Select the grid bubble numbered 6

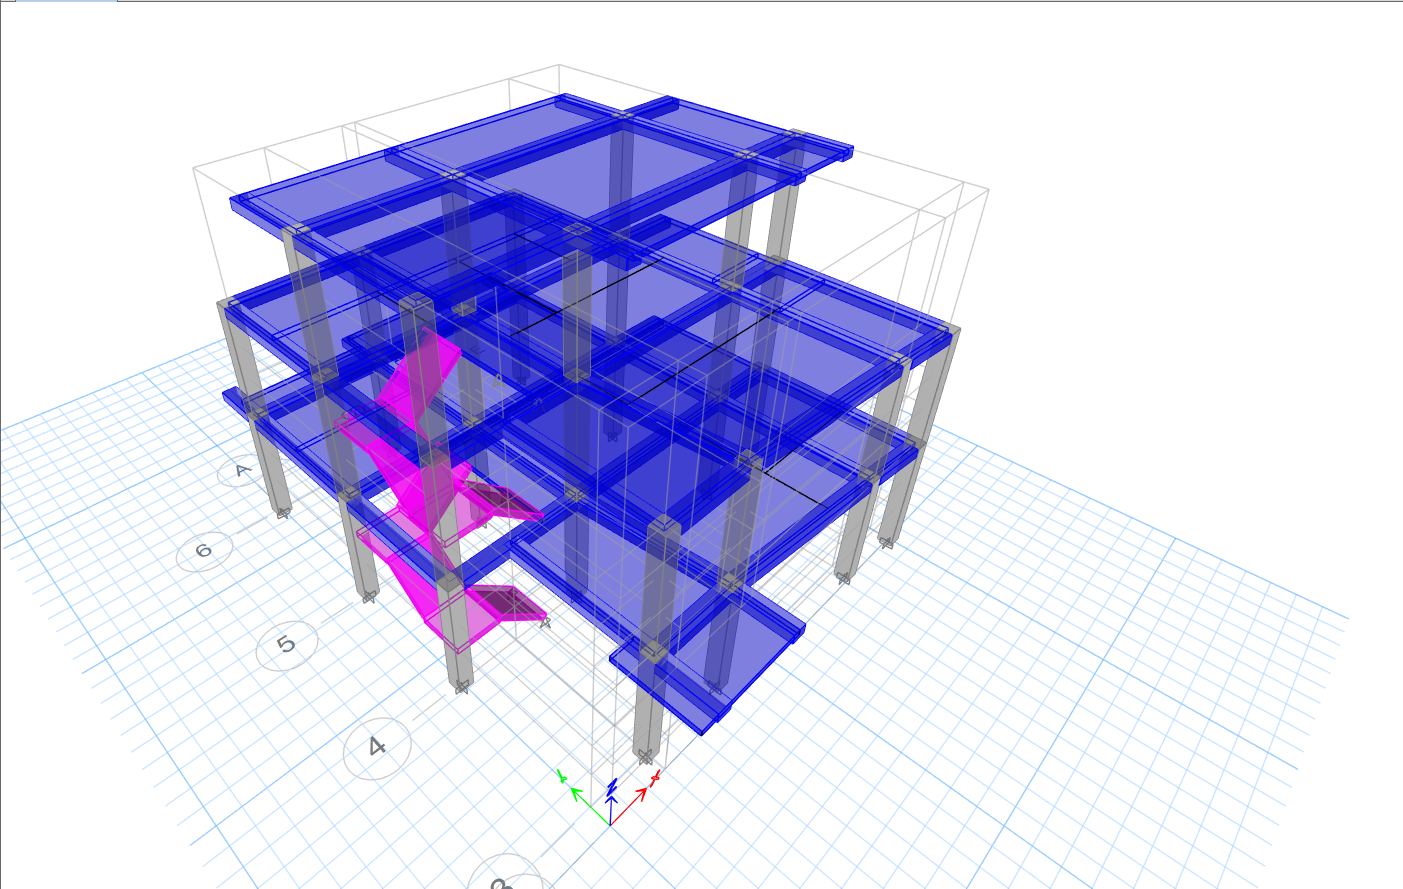coord(204,551)
